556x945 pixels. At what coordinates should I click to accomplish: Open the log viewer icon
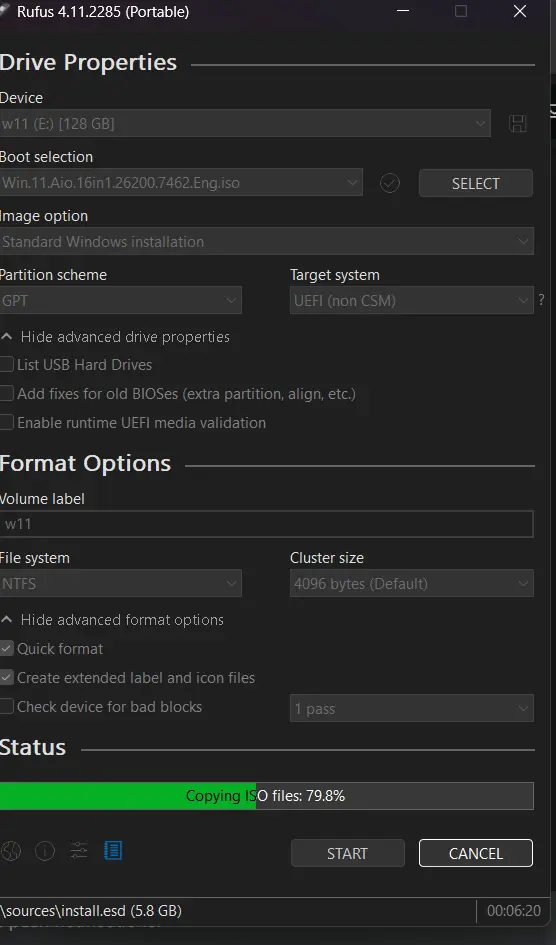click(113, 850)
